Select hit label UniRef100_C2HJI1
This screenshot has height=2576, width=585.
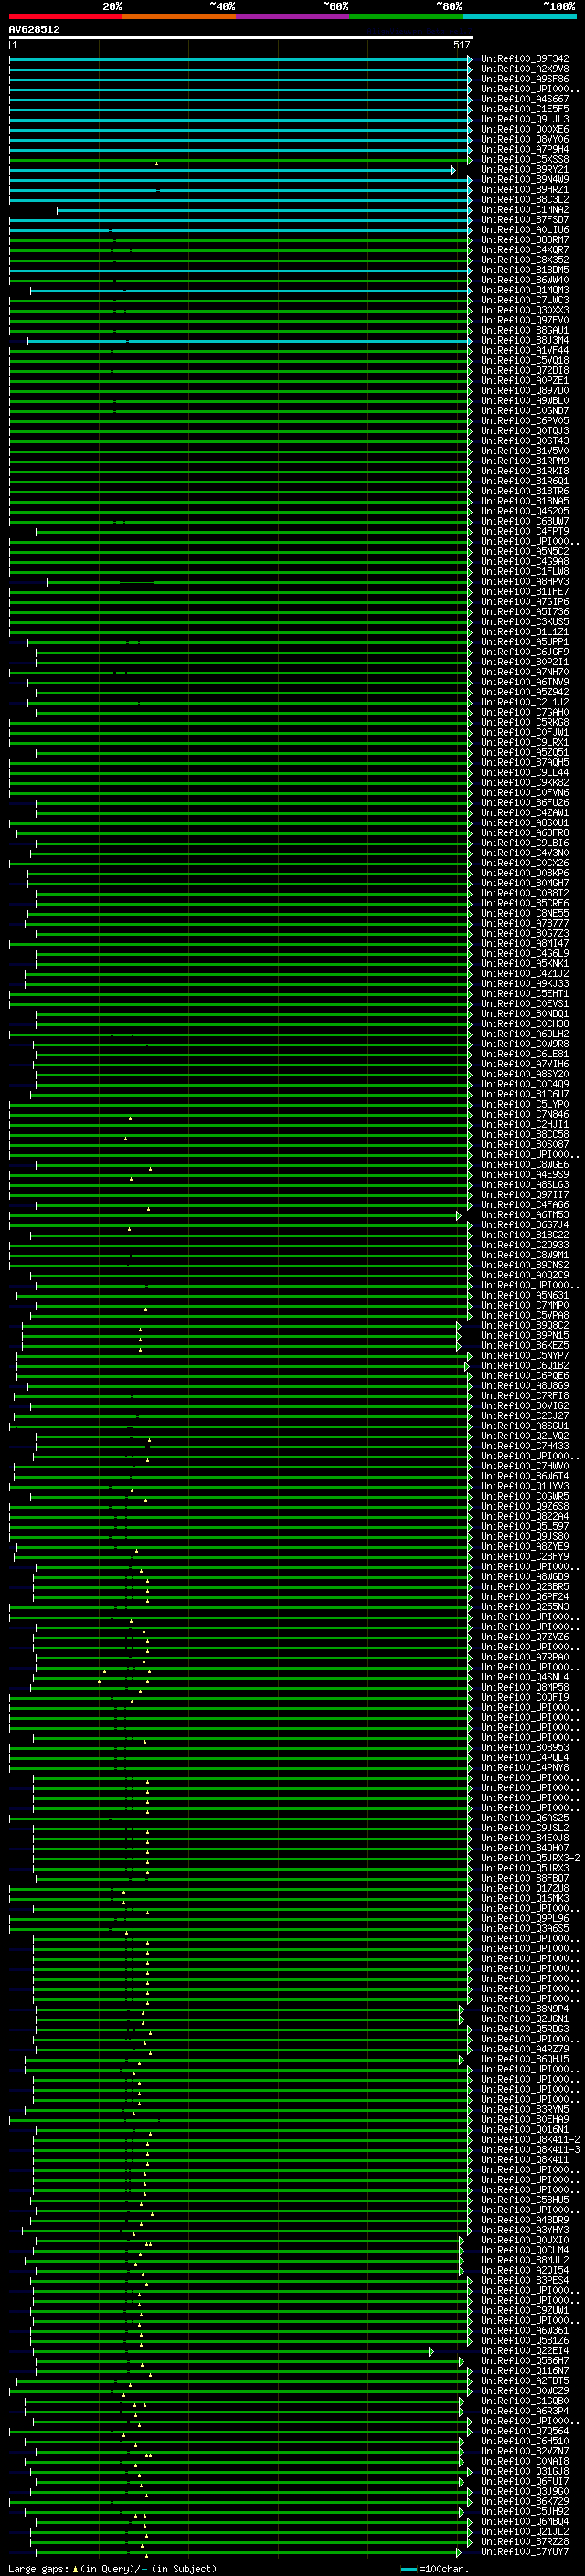pyautogui.click(x=525, y=1125)
